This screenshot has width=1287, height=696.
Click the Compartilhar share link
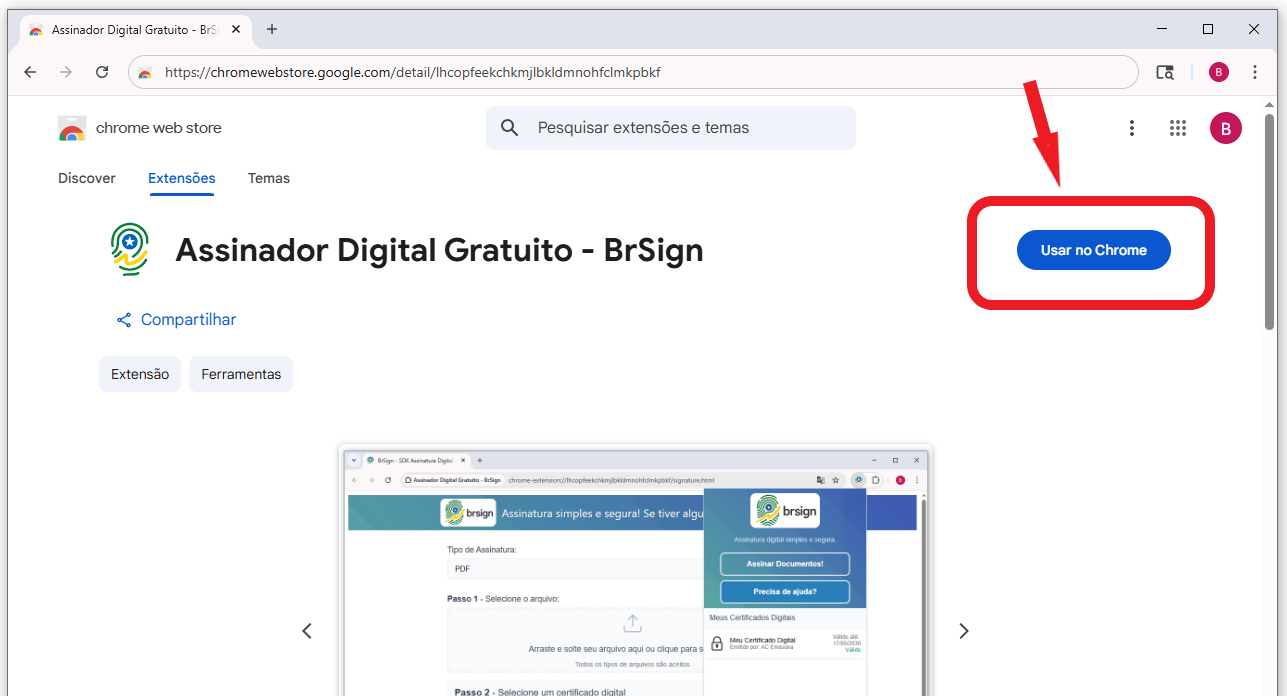click(176, 320)
